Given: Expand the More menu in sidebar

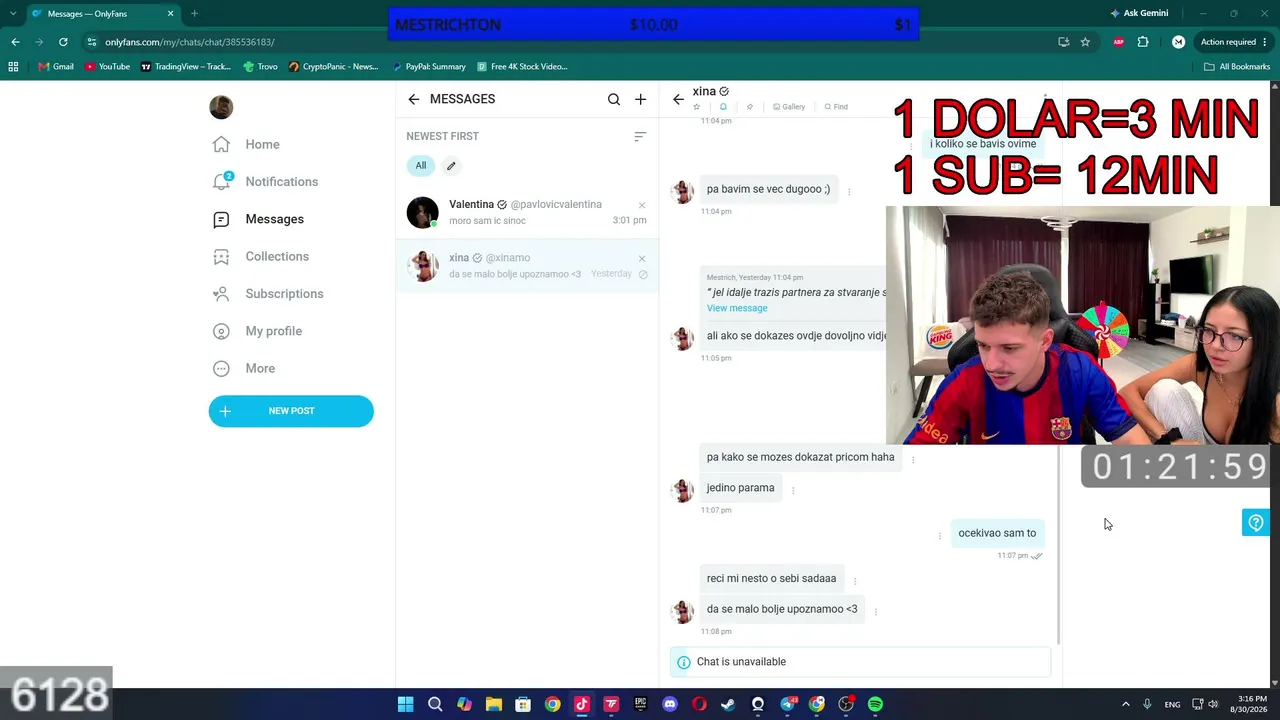Looking at the screenshot, I should pos(244,368).
